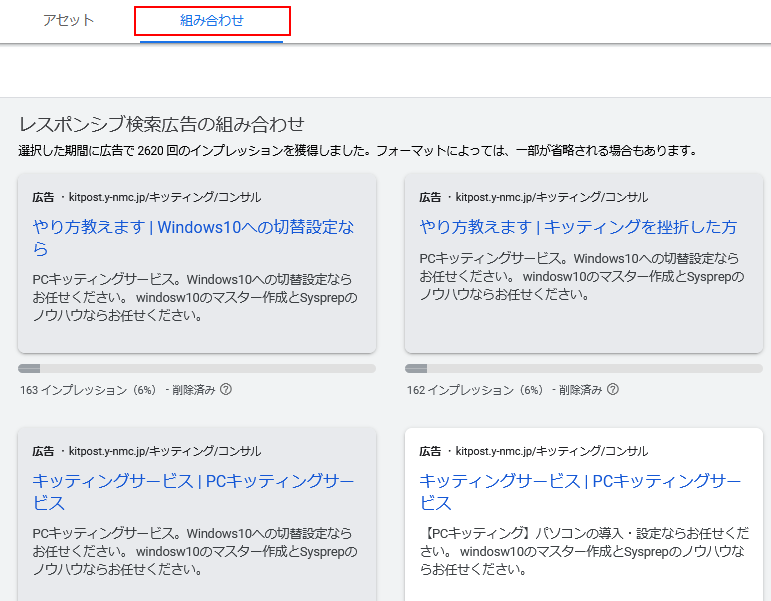Switch to the アセット tab
This screenshot has width=771, height=601.
tap(68, 20)
